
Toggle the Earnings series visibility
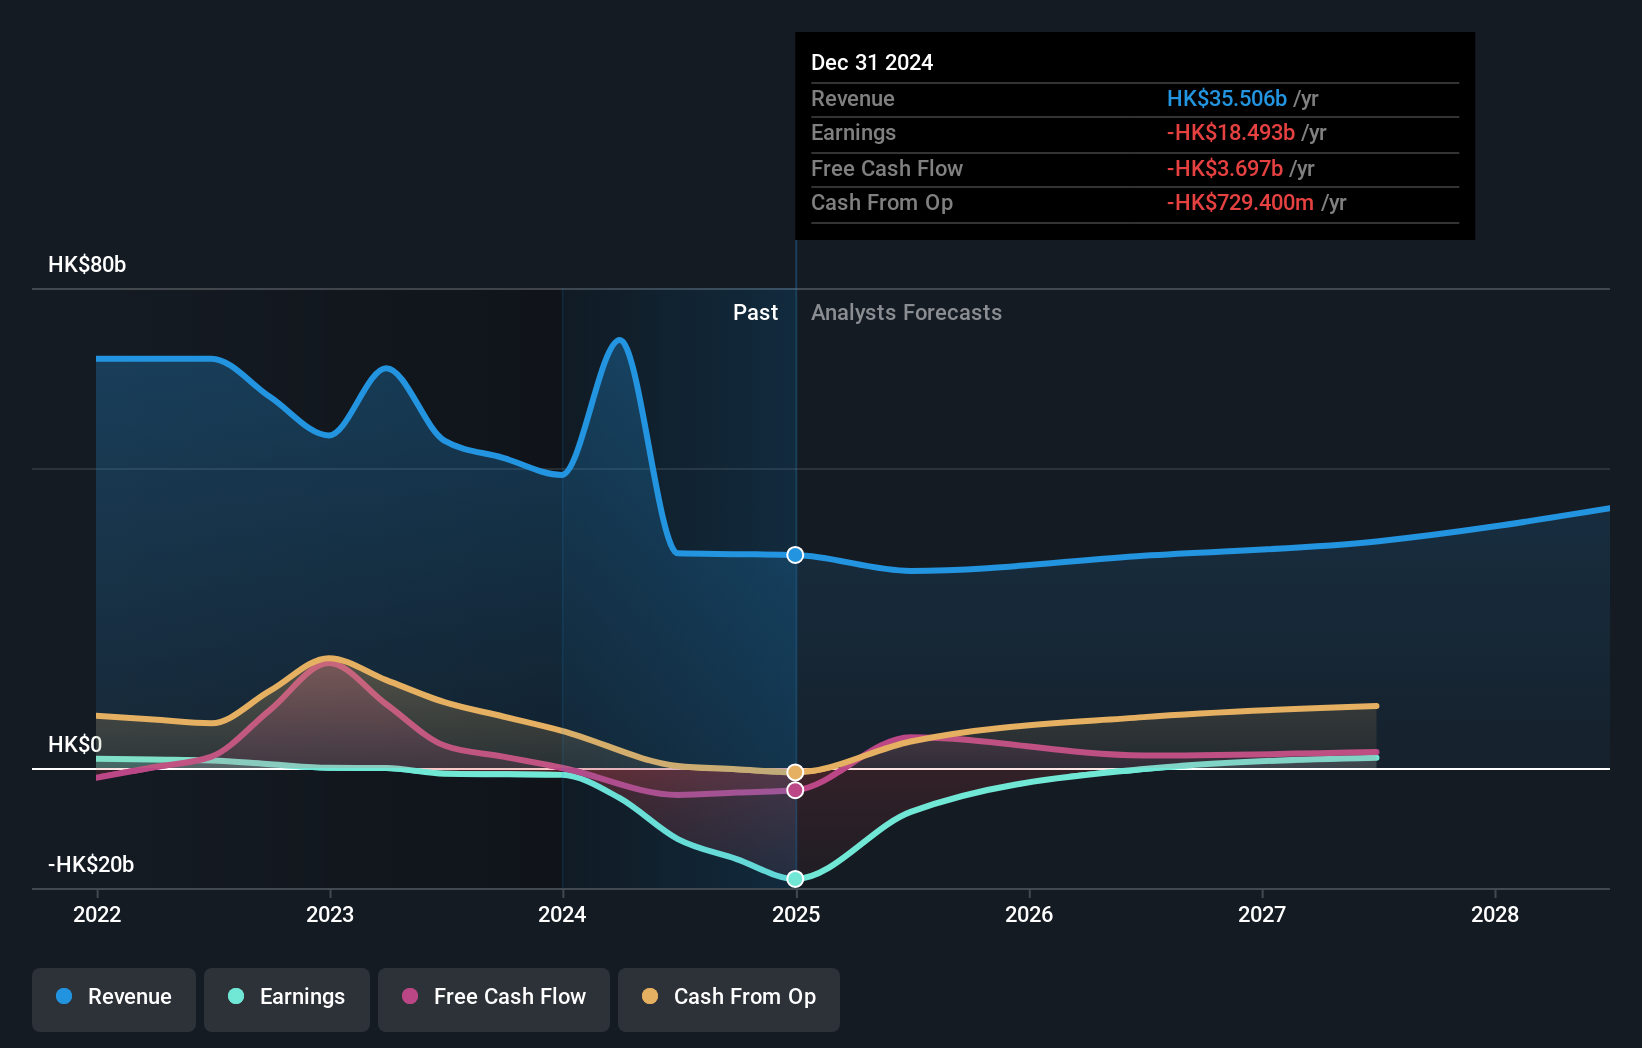click(x=286, y=999)
